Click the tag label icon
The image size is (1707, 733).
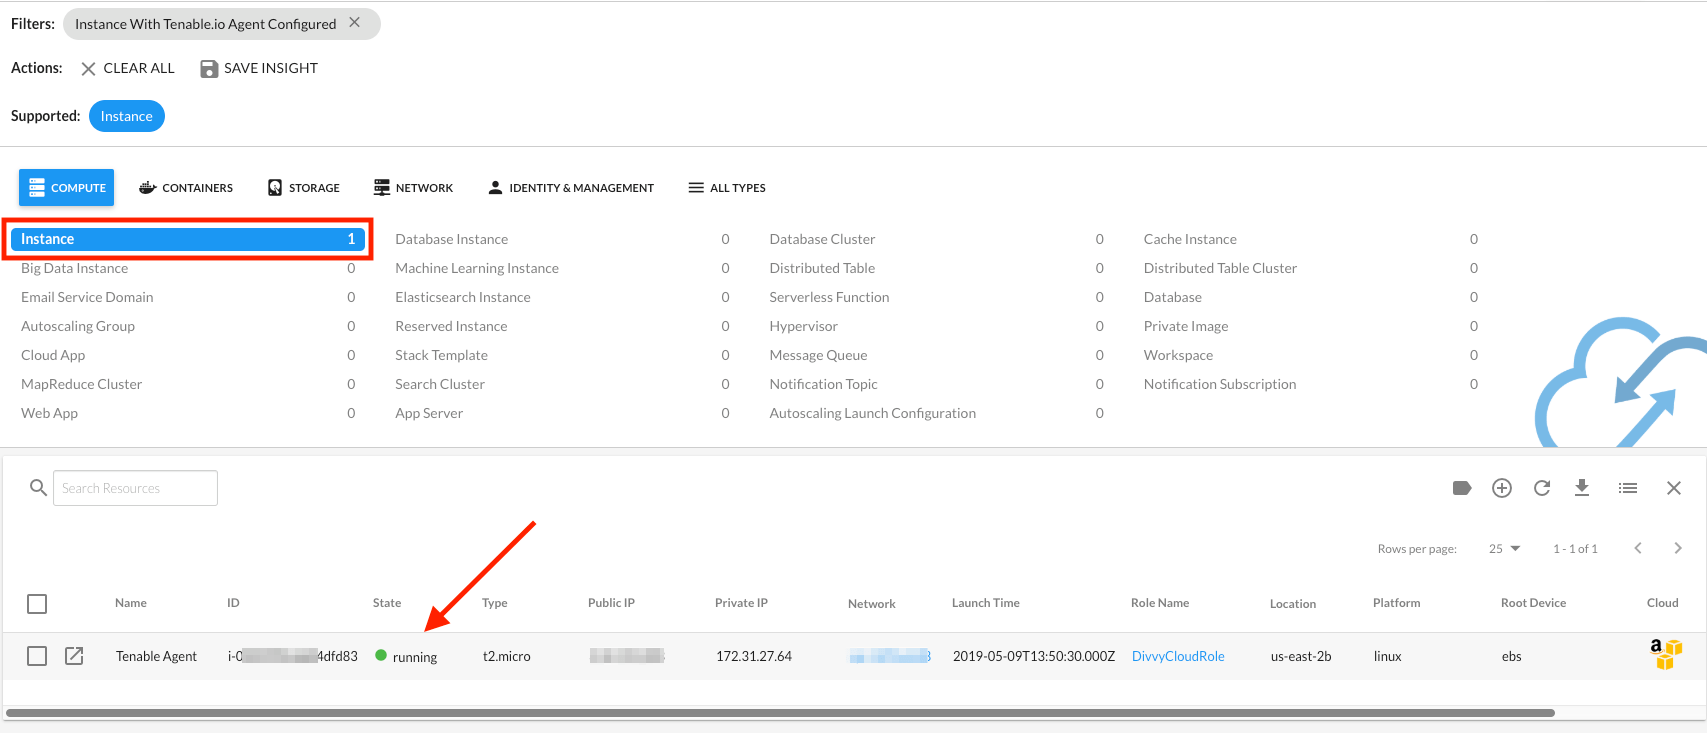[1462, 488]
